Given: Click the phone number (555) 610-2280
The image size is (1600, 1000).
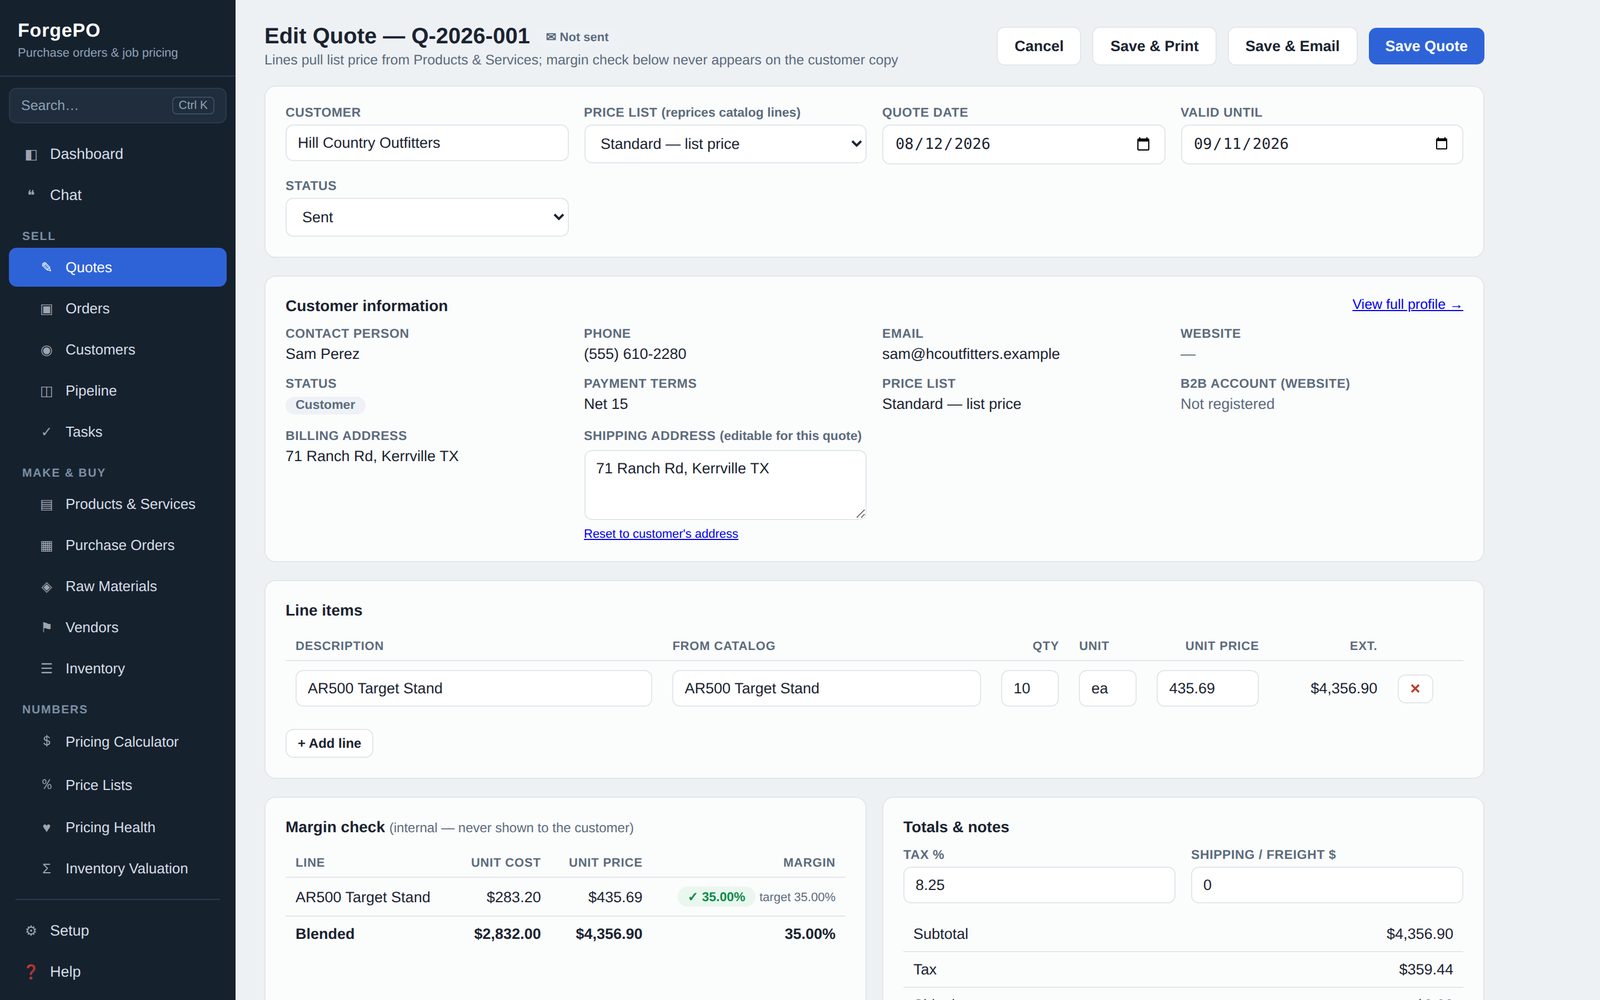Looking at the screenshot, I should (635, 354).
